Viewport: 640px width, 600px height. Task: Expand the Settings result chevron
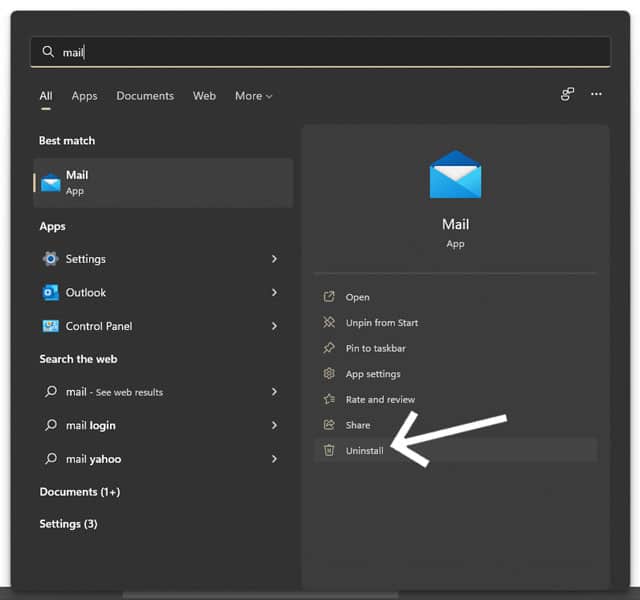click(x=274, y=259)
